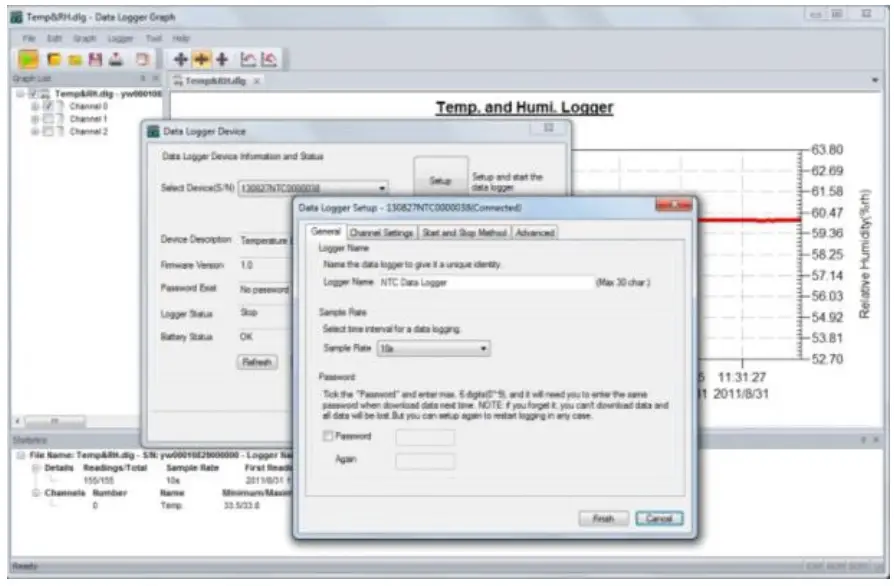Screen dimensions: 894x586
Task: Open the Select Device serial number dropdown
Action: tap(383, 186)
